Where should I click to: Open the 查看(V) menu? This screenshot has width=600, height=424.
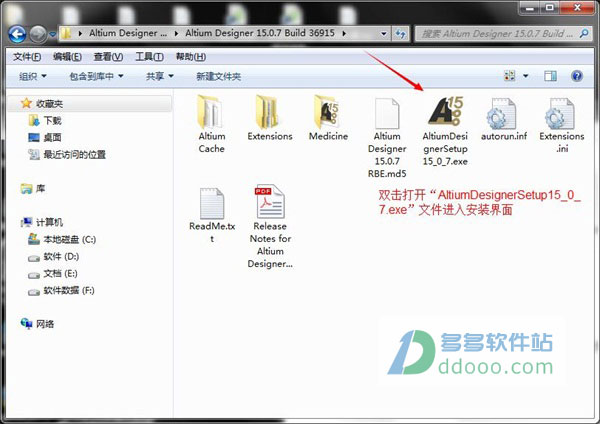click(x=108, y=57)
